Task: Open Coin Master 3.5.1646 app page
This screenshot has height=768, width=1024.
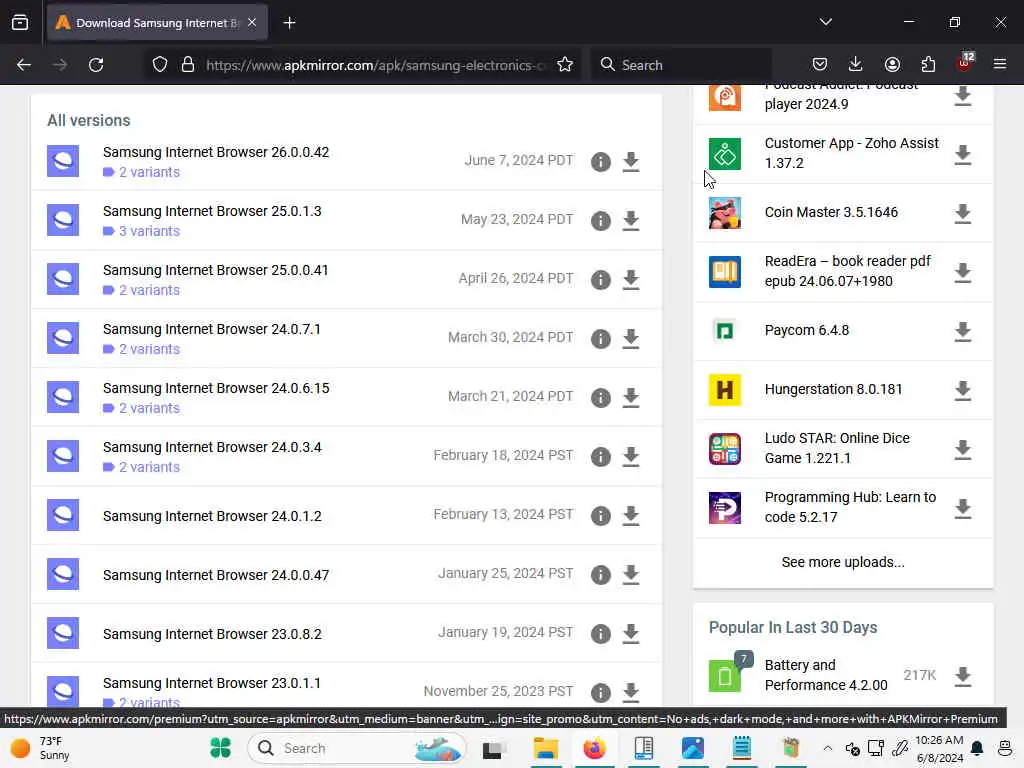Action: (831, 212)
